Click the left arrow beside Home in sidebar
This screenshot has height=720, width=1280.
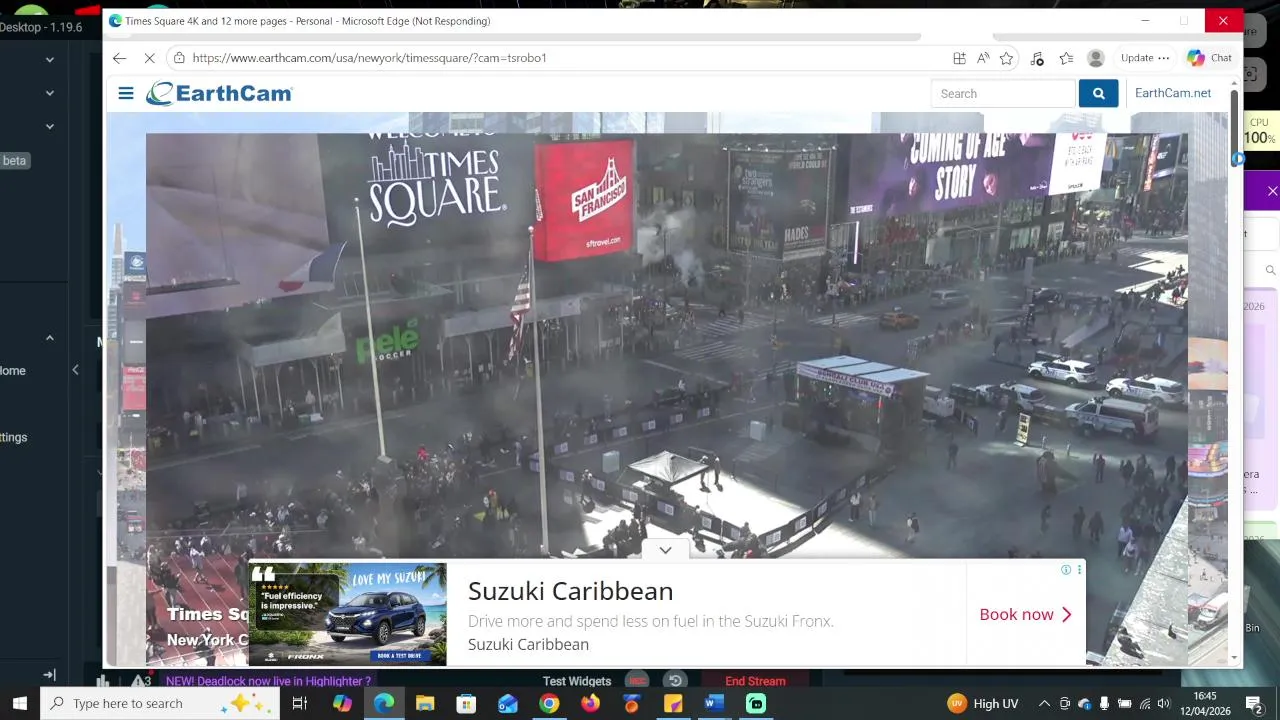[75, 370]
